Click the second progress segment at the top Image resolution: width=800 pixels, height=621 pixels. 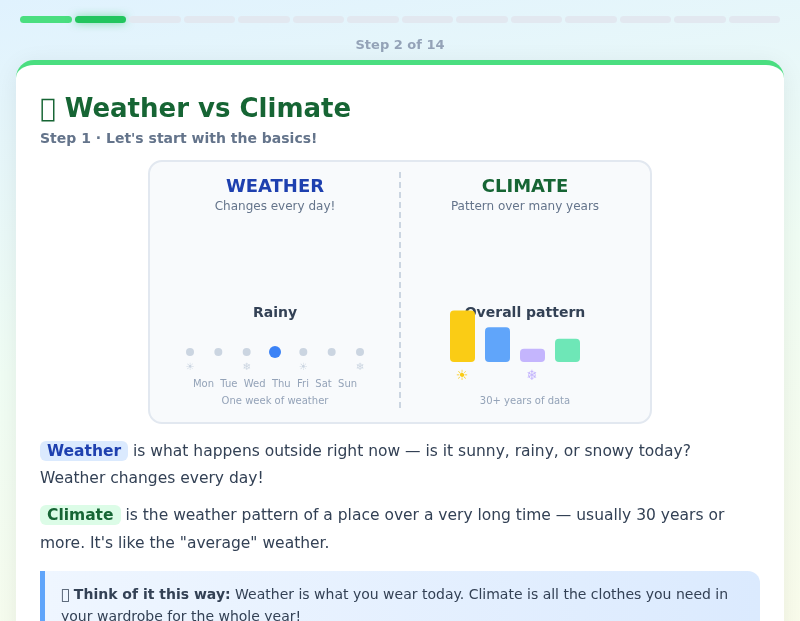100,19
